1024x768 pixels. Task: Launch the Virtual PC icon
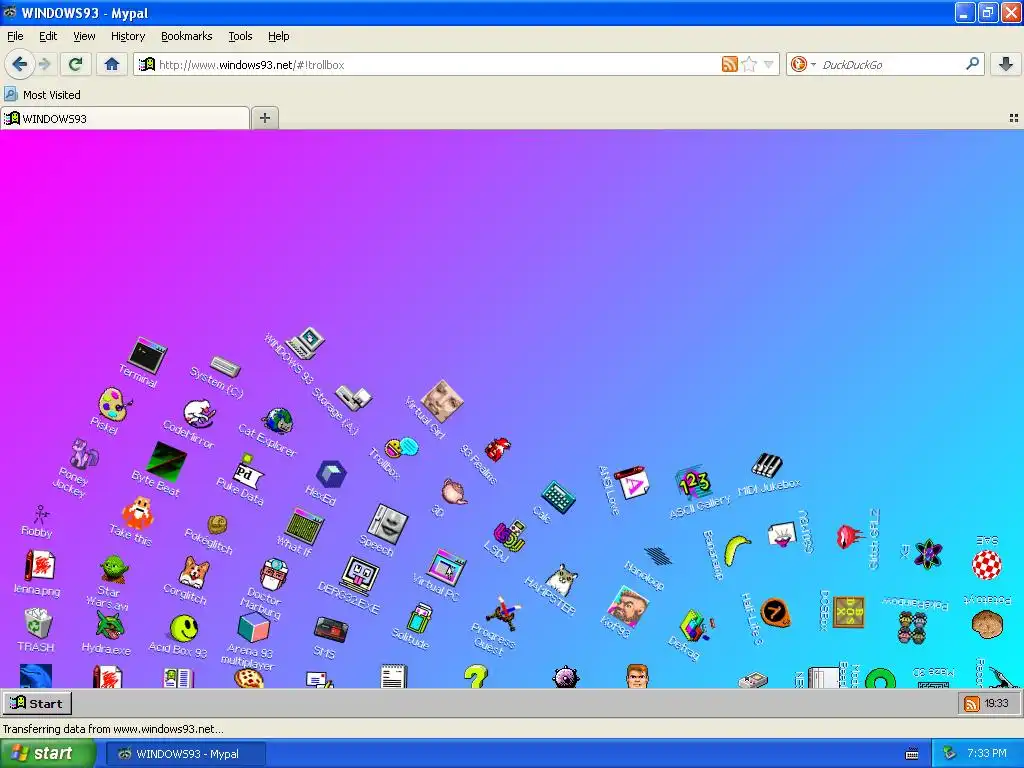point(447,568)
